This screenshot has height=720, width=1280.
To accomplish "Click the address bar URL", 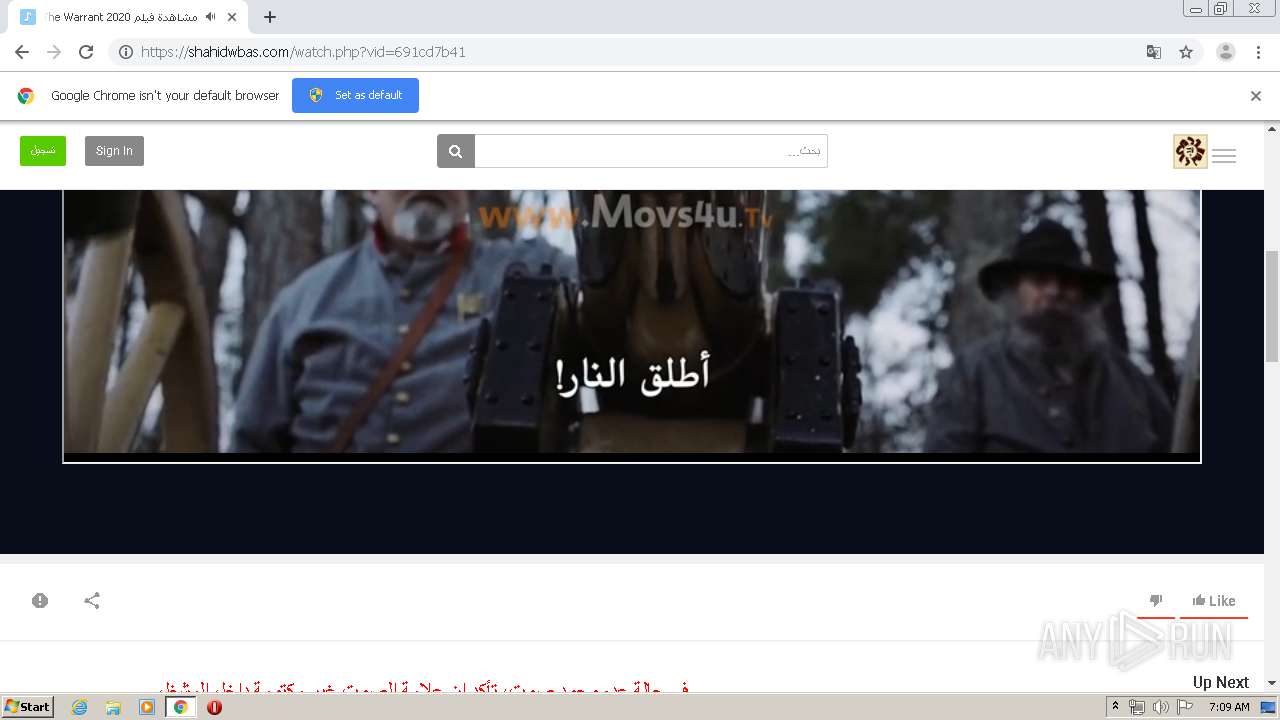I will (x=303, y=52).
